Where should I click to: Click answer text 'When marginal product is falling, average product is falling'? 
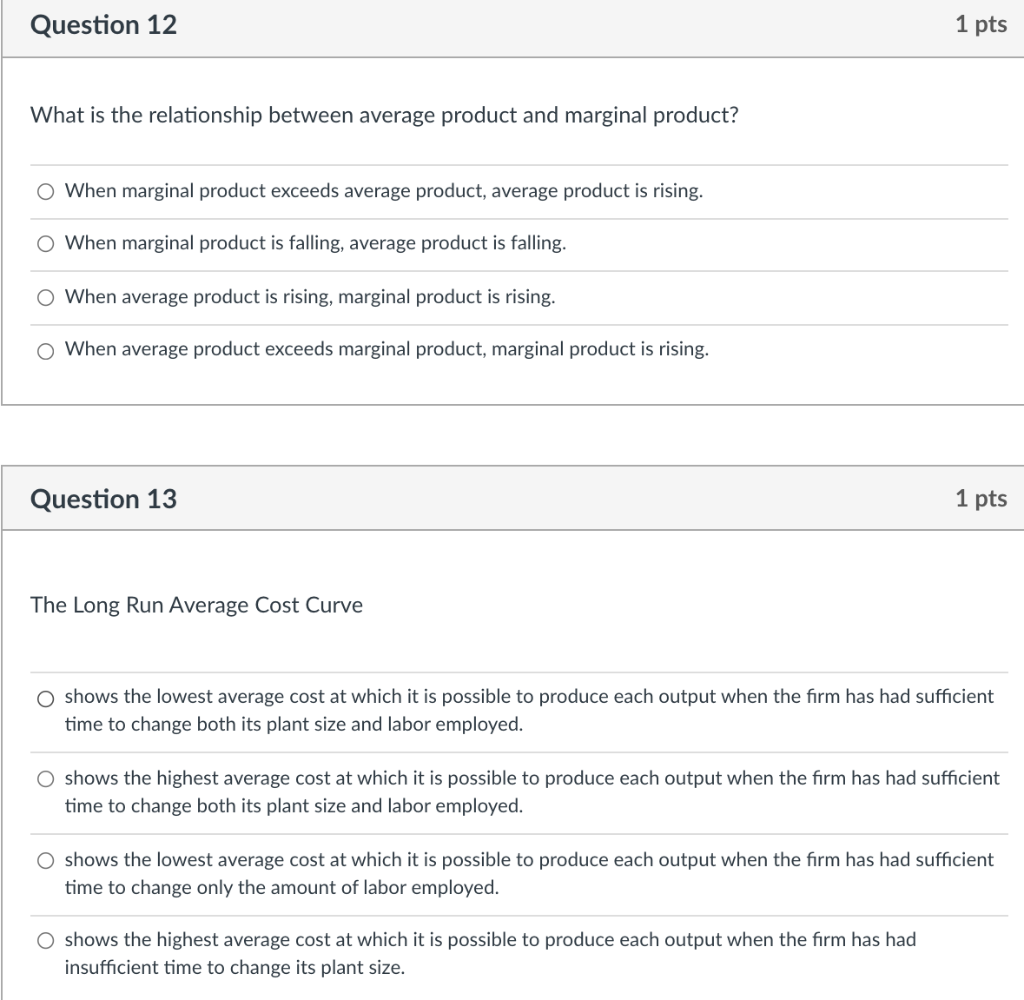point(315,243)
